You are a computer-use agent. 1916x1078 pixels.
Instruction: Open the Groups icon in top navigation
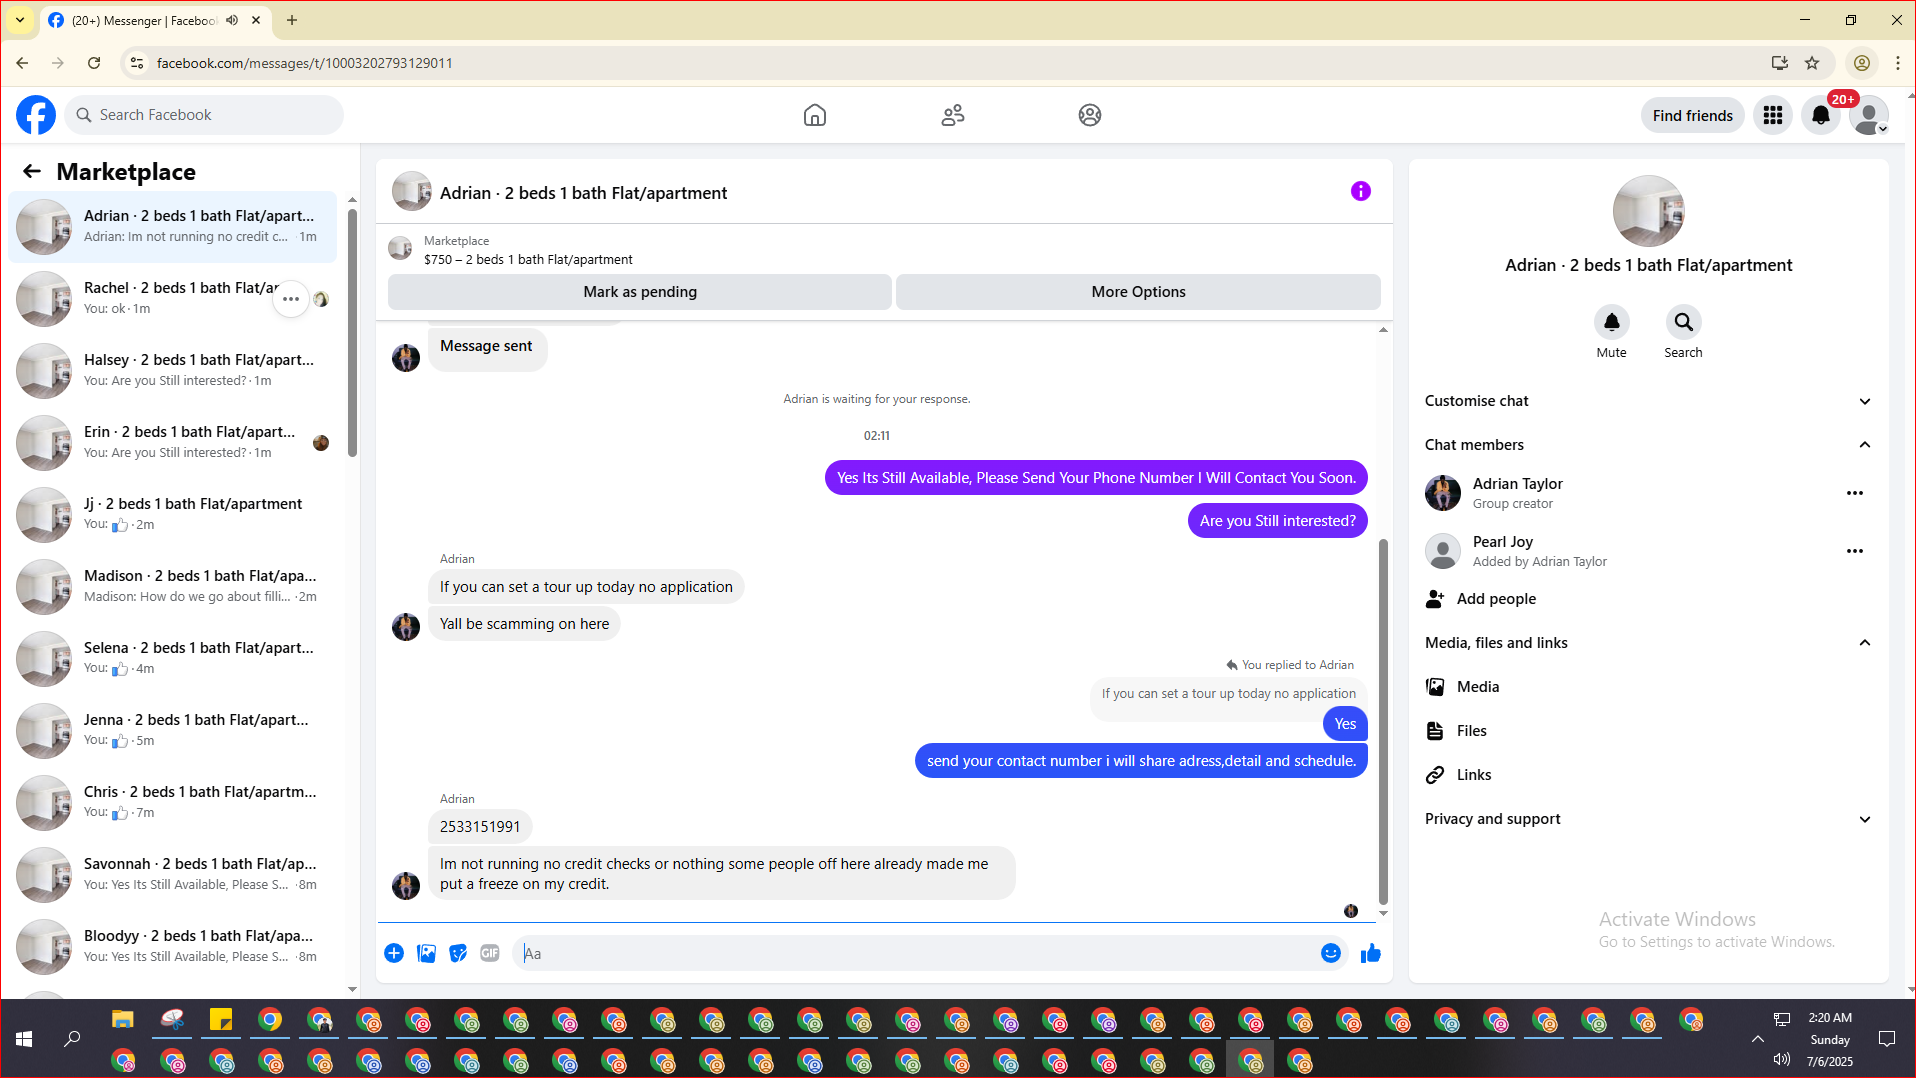click(x=1090, y=115)
